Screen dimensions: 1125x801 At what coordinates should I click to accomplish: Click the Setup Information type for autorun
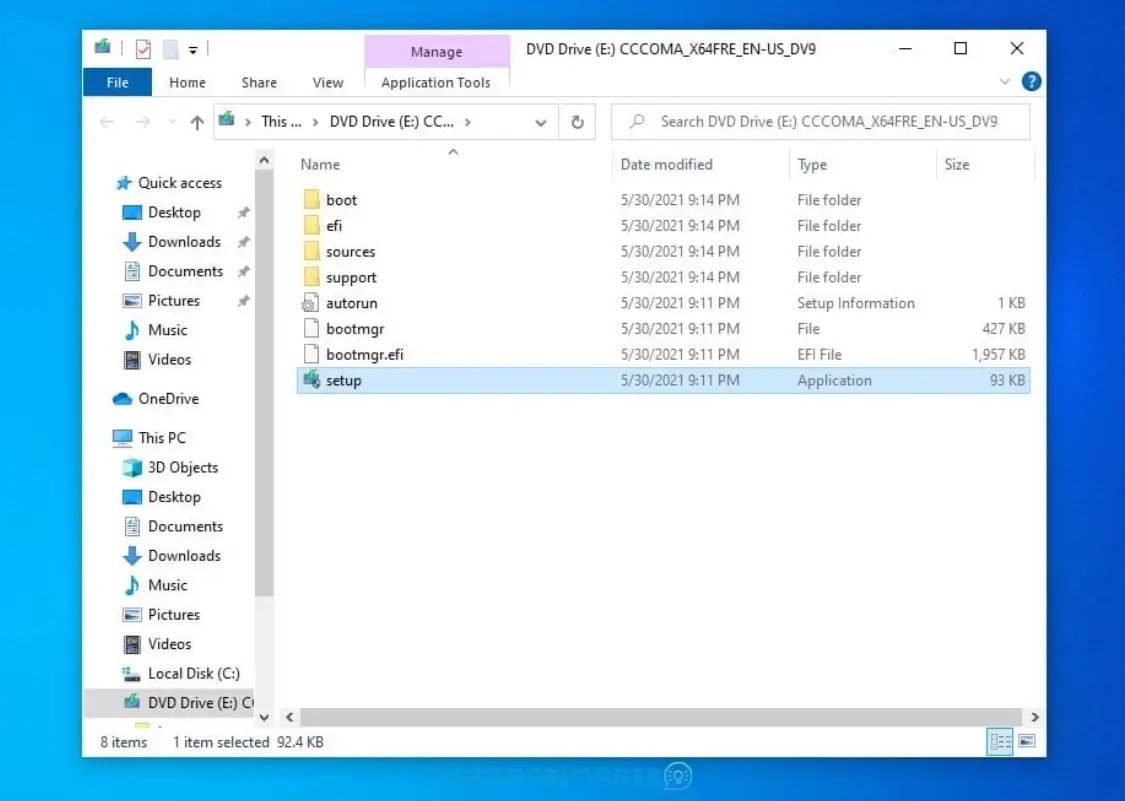point(855,303)
